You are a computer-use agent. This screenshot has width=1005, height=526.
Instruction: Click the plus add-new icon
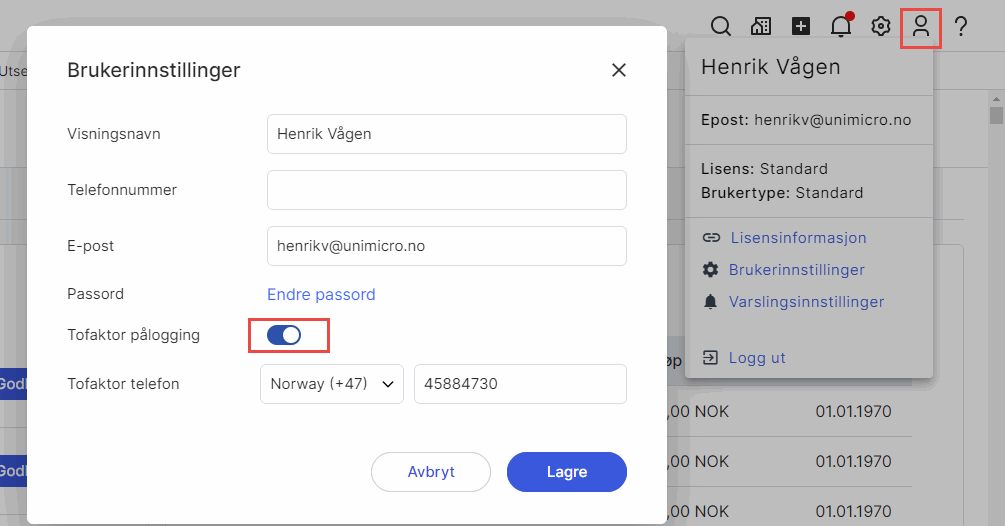pos(801,27)
